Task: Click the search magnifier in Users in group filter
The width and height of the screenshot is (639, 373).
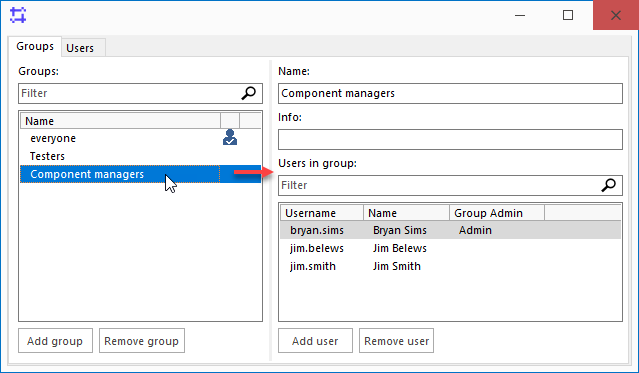Action: (x=608, y=185)
